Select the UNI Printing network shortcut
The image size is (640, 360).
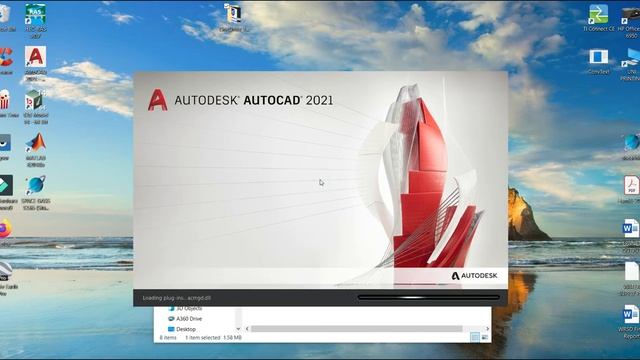pos(630,64)
